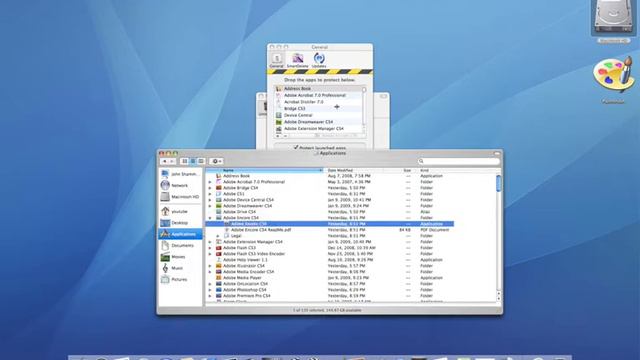Expand the Legal subfolder
This screenshot has width=640, height=360.
click(218, 236)
